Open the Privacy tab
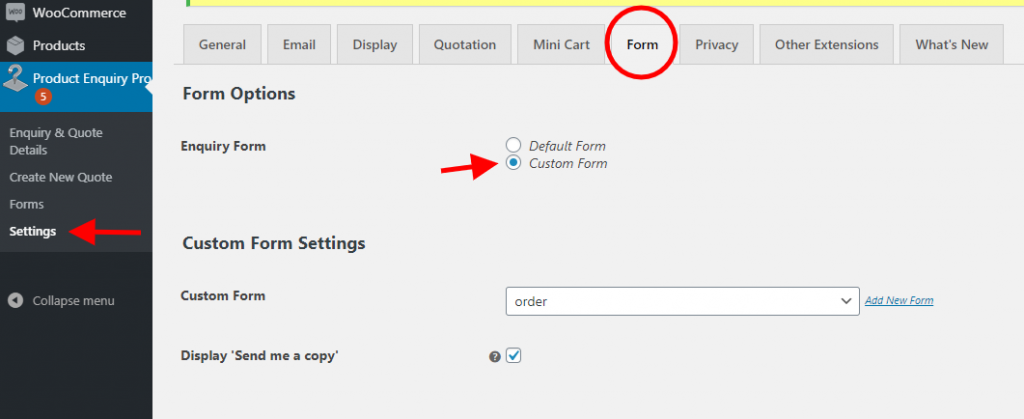 (x=716, y=44)
